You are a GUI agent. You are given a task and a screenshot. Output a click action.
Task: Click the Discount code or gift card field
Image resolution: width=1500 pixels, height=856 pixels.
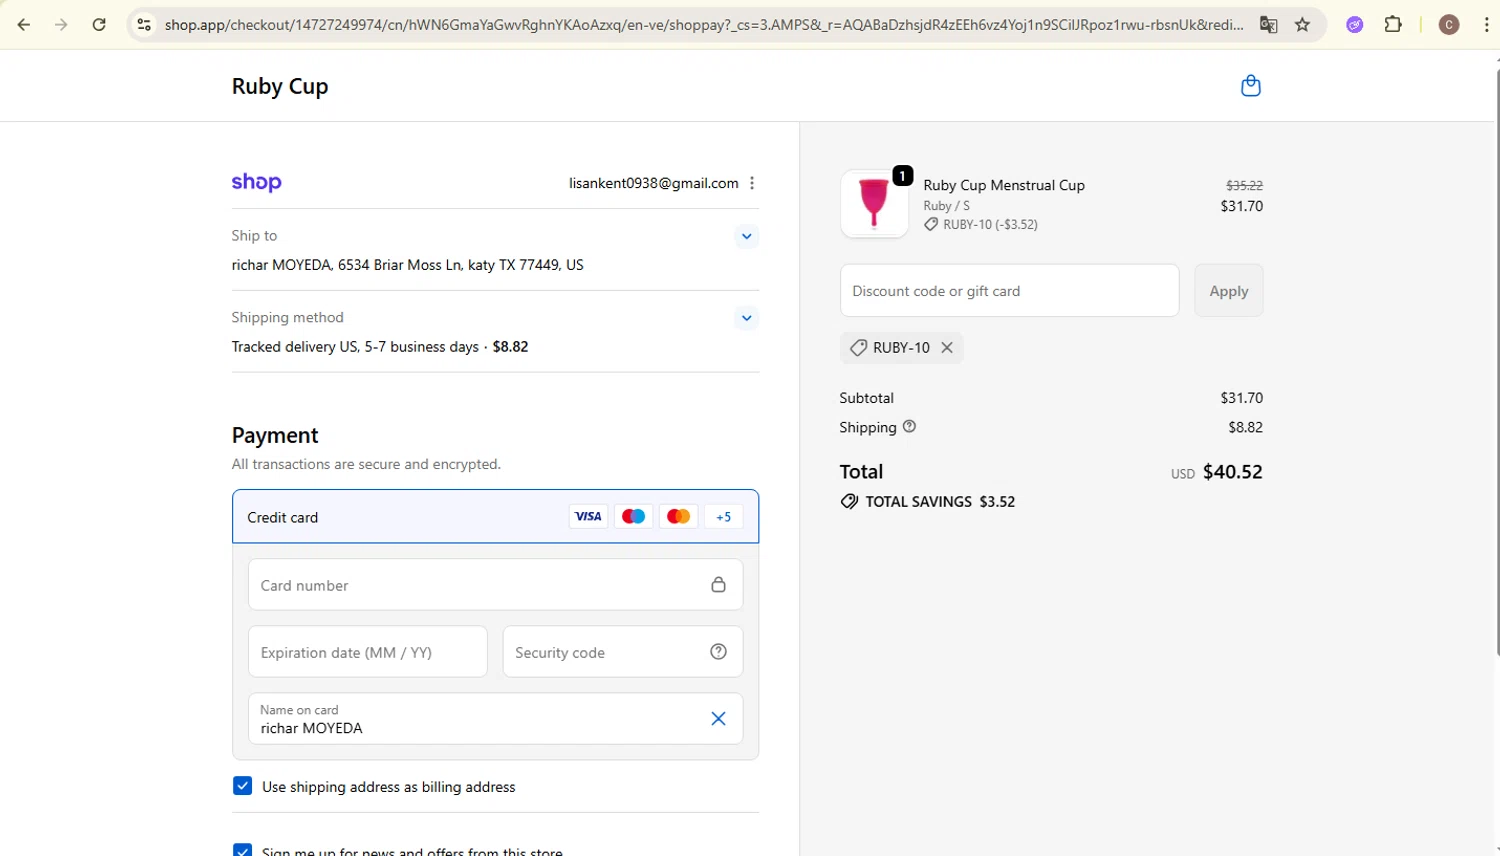(x=1009, y=291)
